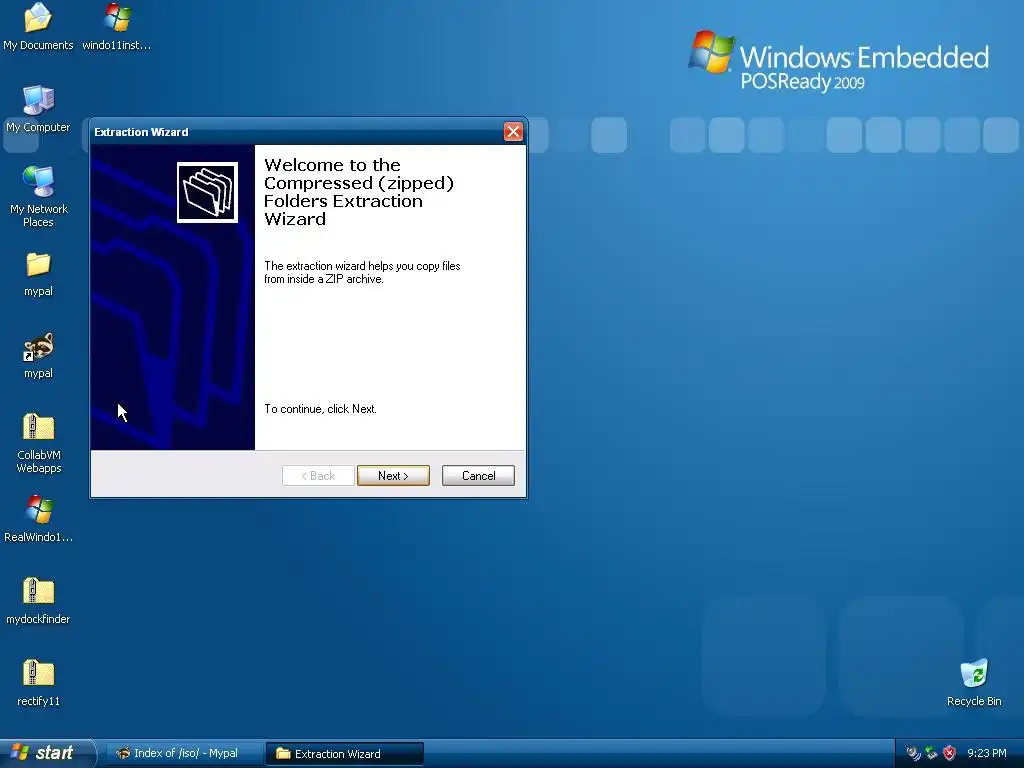Image resolution: width=1024 pixels, height=768 pixels.
Task: Click Next in the Extraction Wizard
Action: click(x=393, y=475)
